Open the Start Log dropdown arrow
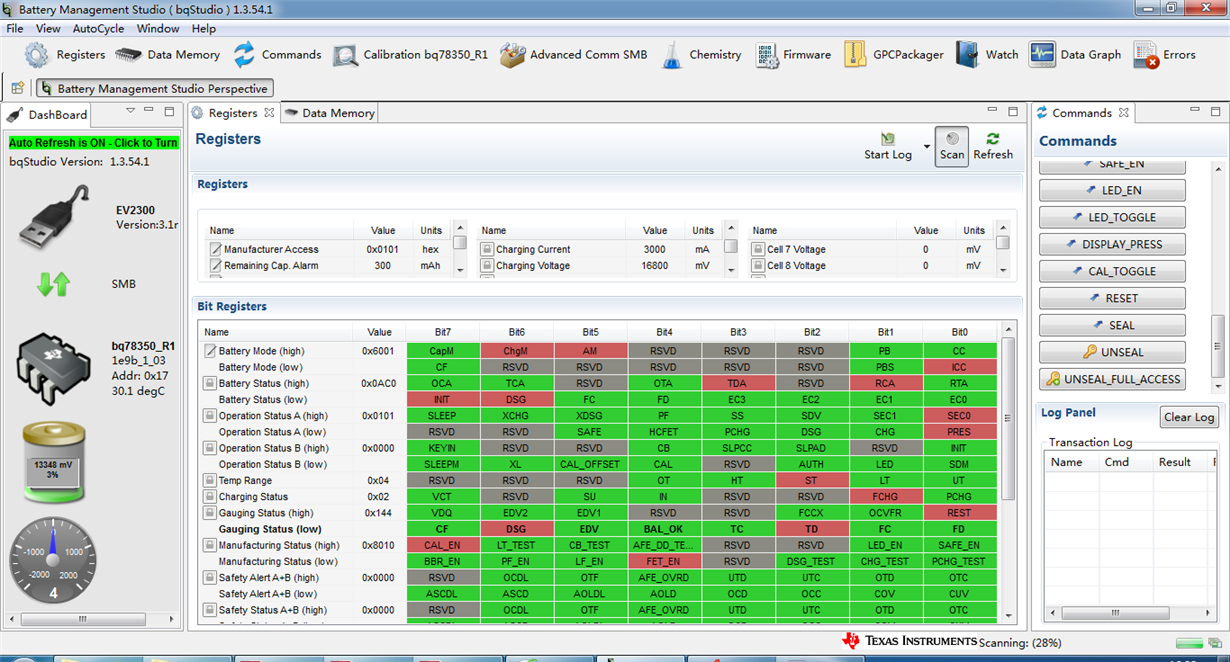This screenshot has width=1230, height=662. click(x=927, y=147)
